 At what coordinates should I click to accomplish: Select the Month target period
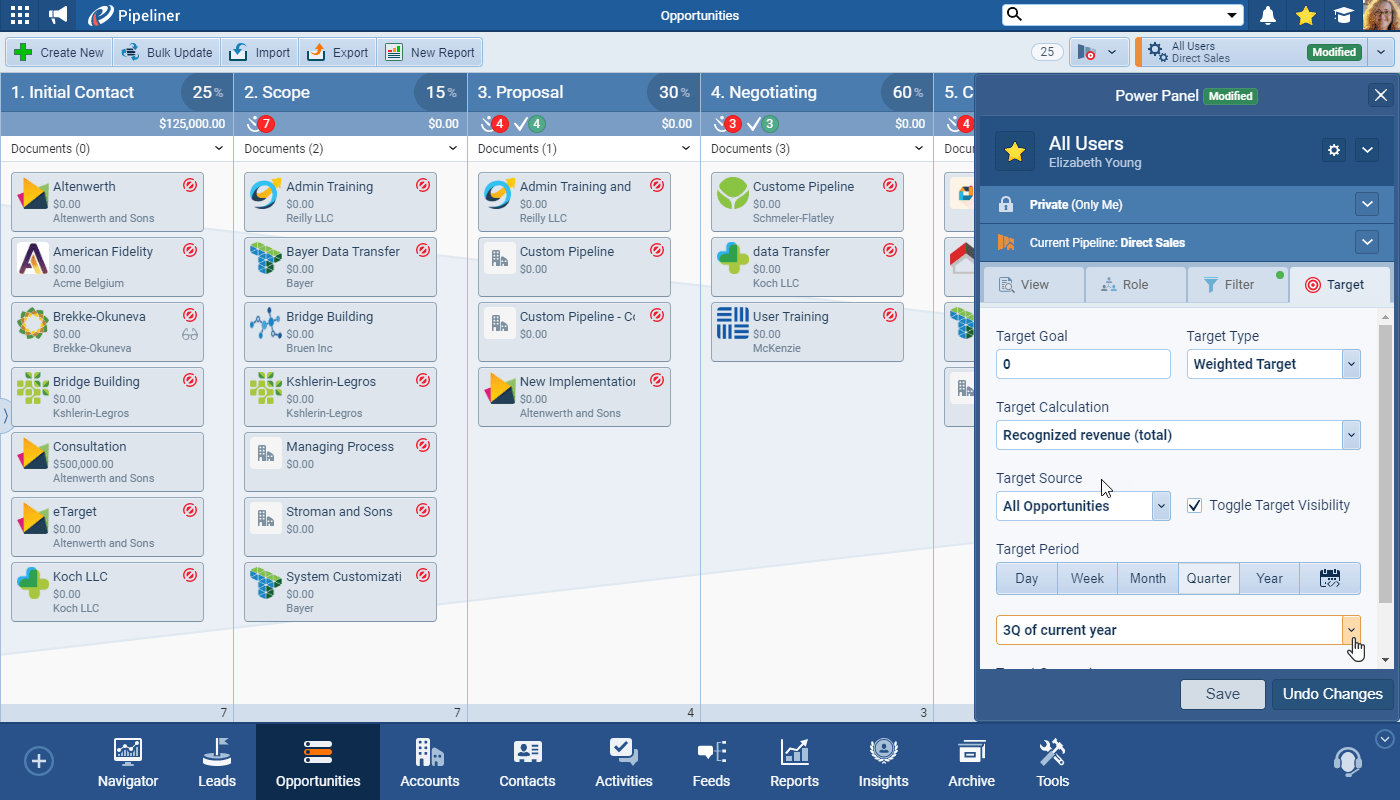1147,578
